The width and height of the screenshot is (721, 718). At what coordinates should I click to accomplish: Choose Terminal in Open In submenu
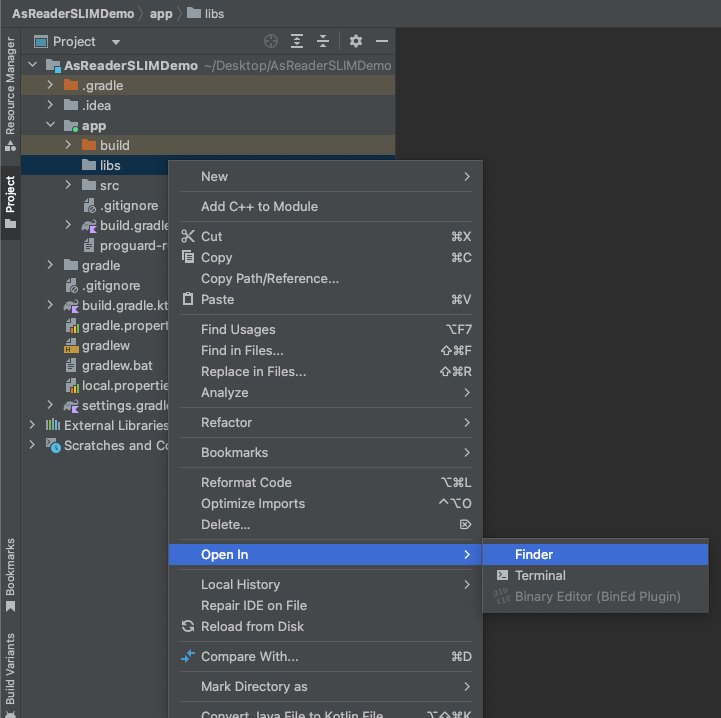tap(540, 575)
